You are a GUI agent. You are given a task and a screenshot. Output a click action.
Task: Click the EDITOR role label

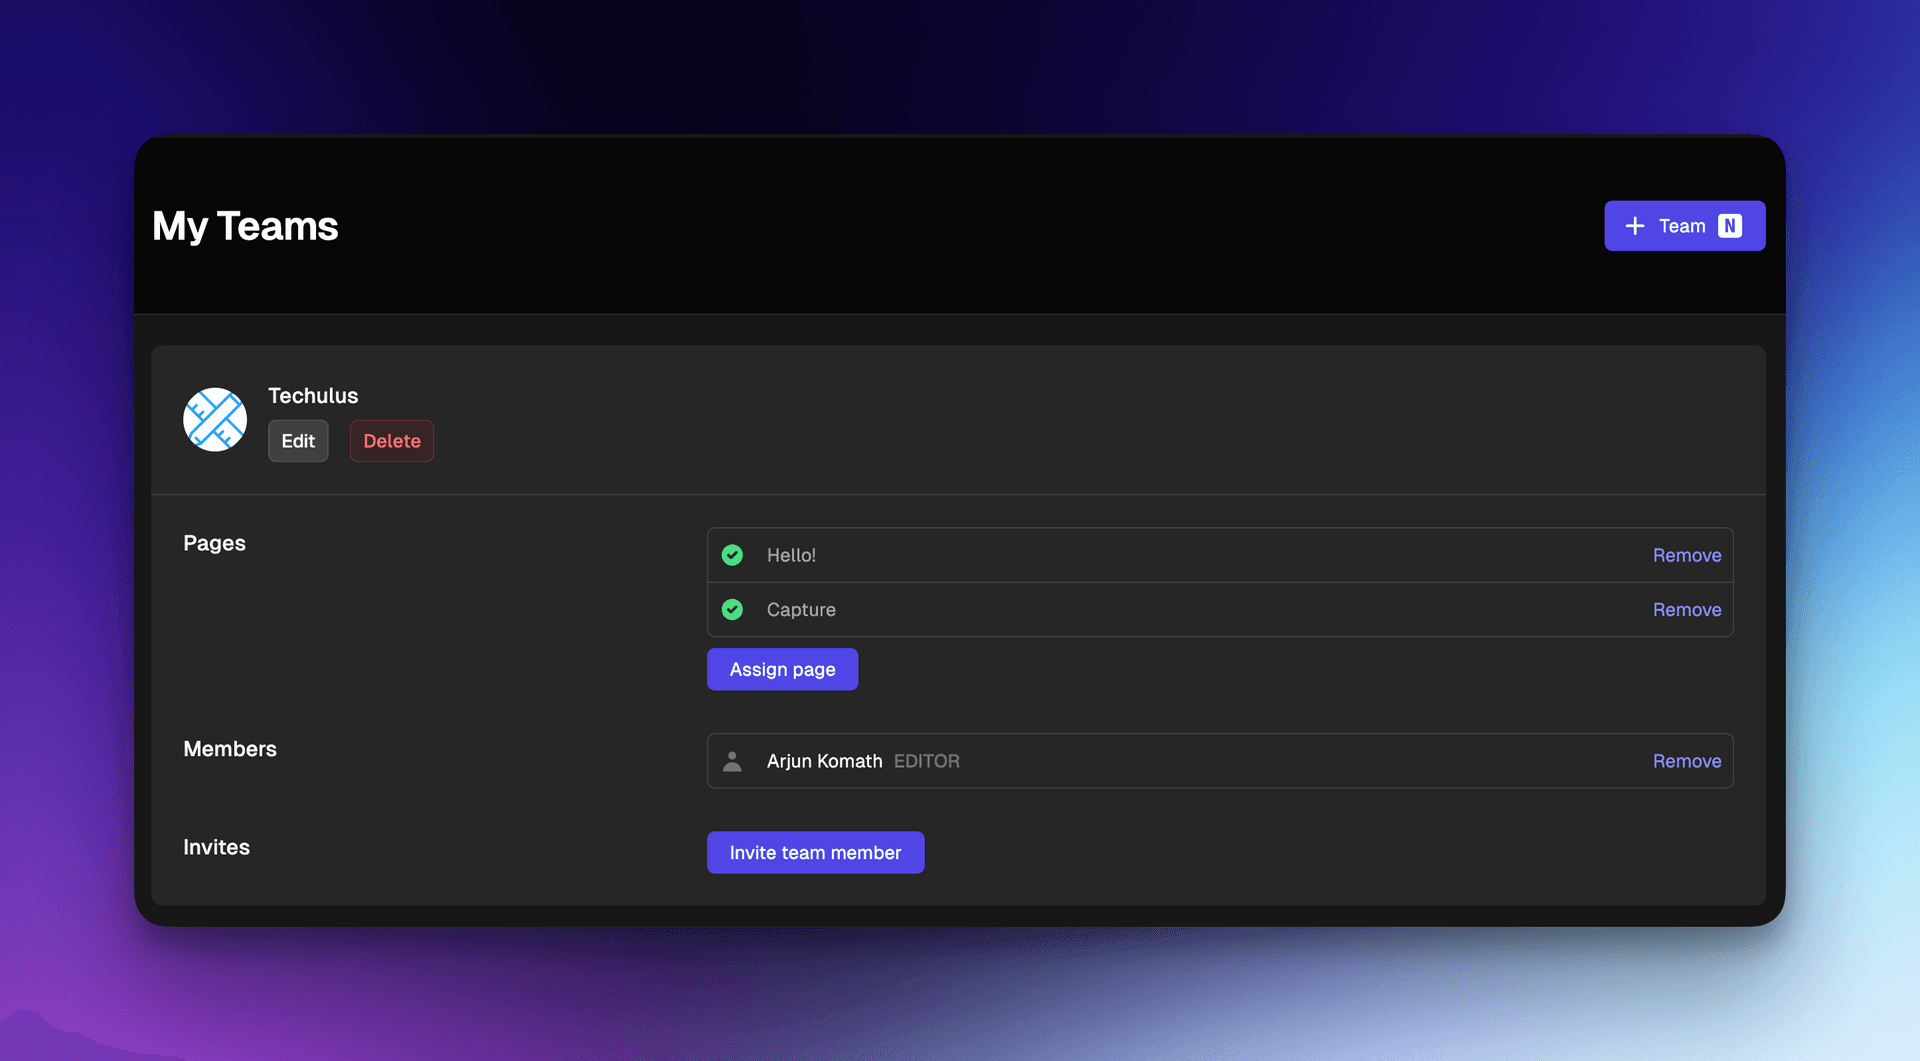click(926, 761)
